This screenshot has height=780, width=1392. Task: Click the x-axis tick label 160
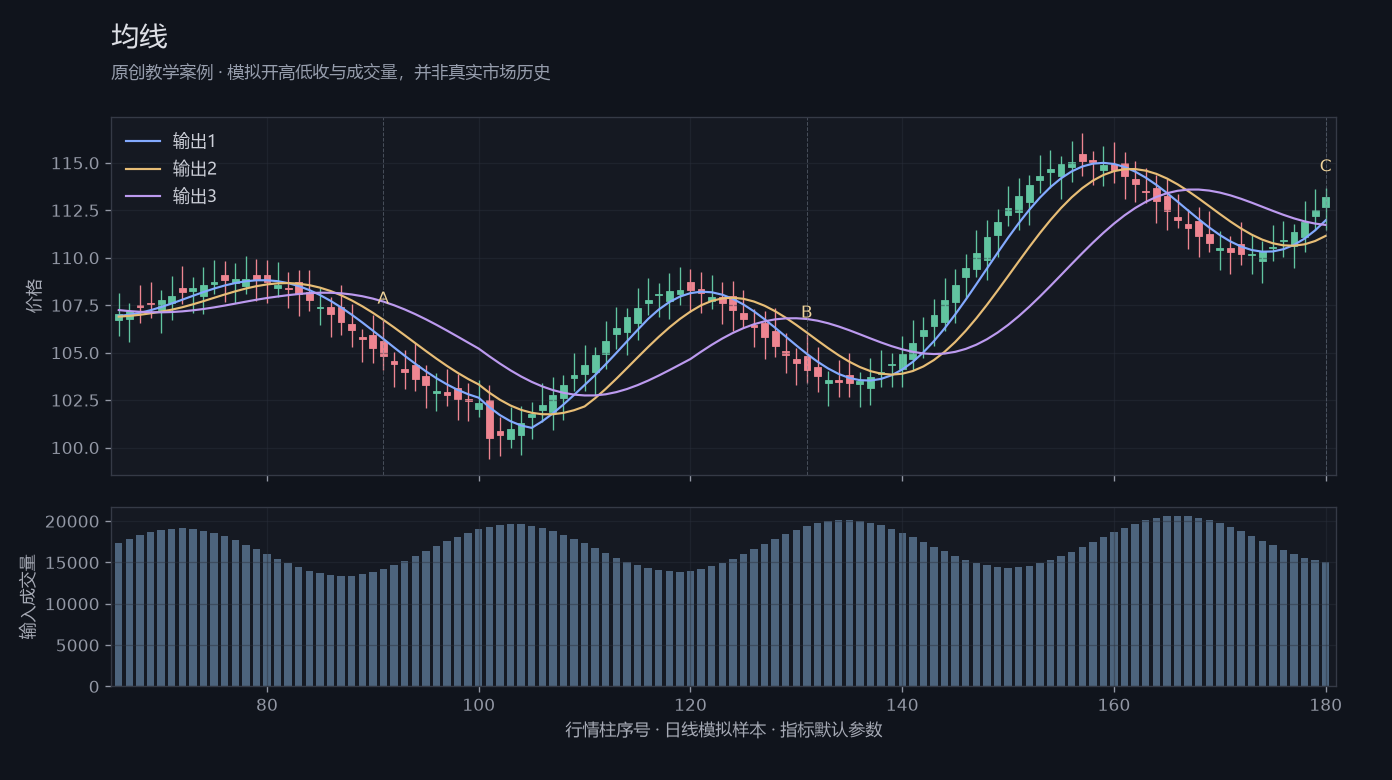pos(1114,703)
